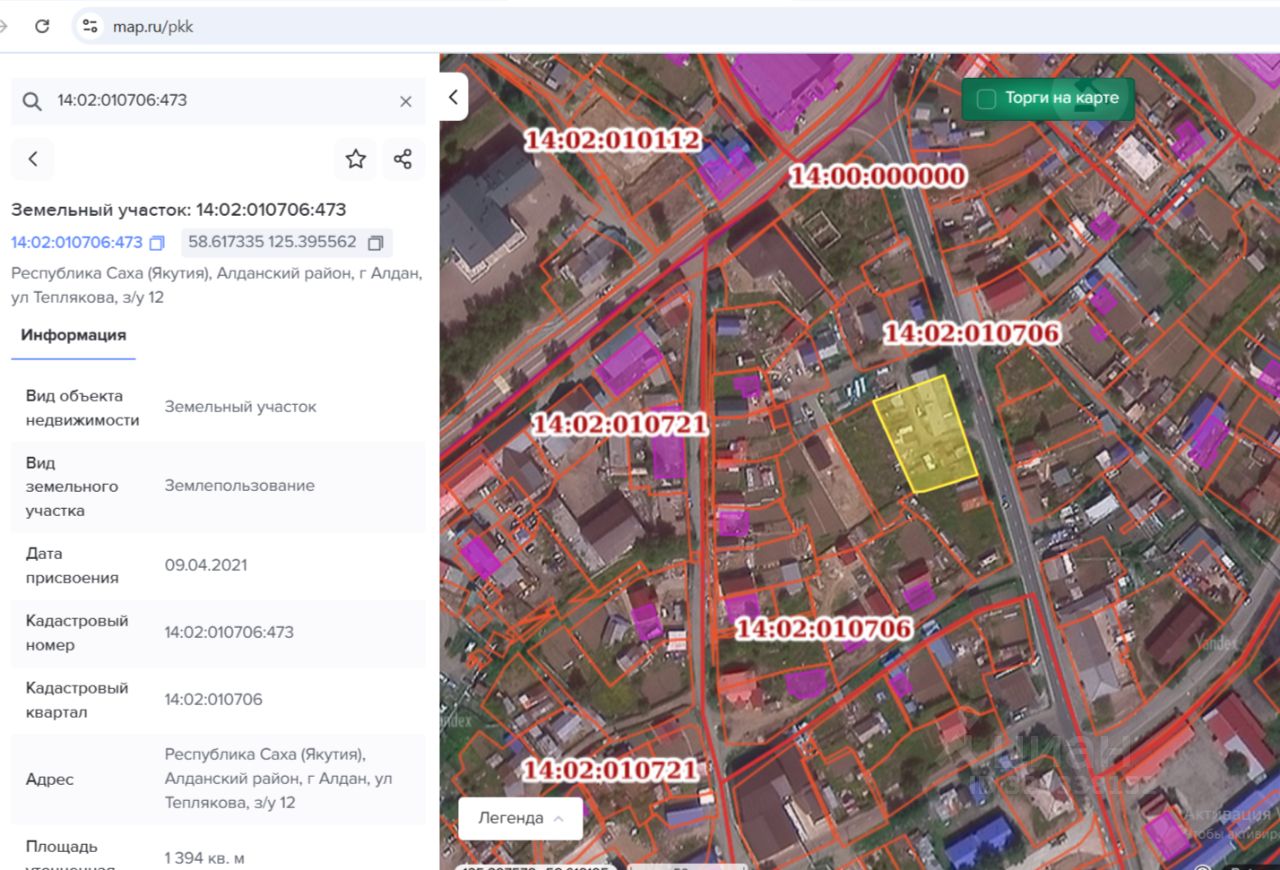The image size is (1280, 870).
Task: Collapse the side panel with the chevron
Action: pos(453,97)
